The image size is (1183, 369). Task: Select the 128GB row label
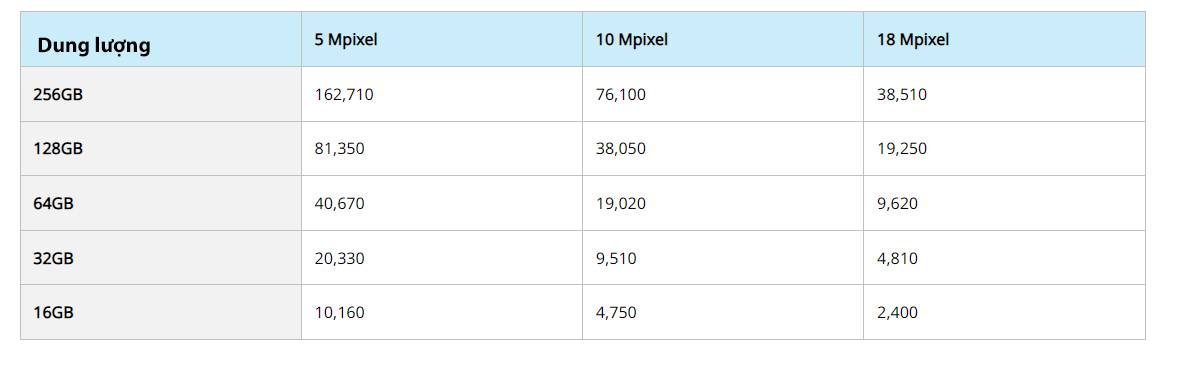click(x=161, y=149)
